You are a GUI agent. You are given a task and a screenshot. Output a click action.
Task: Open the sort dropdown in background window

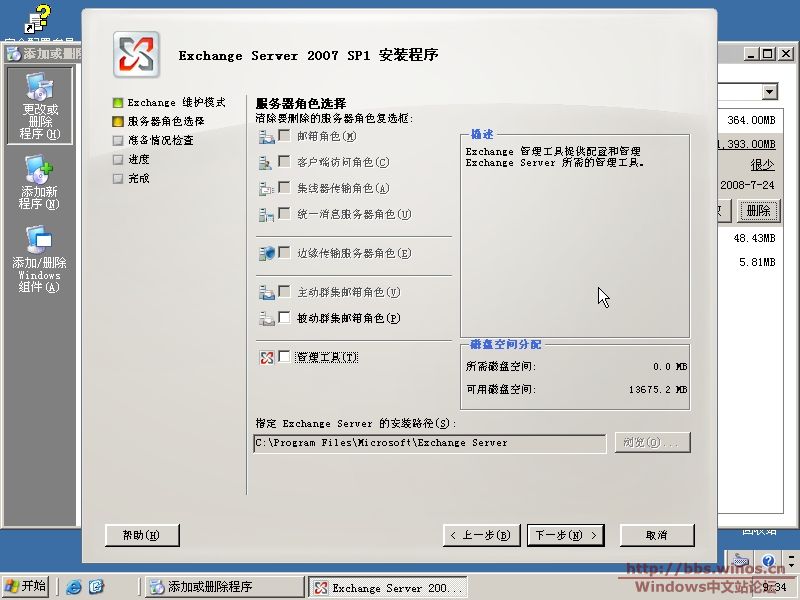pos(769,92)
